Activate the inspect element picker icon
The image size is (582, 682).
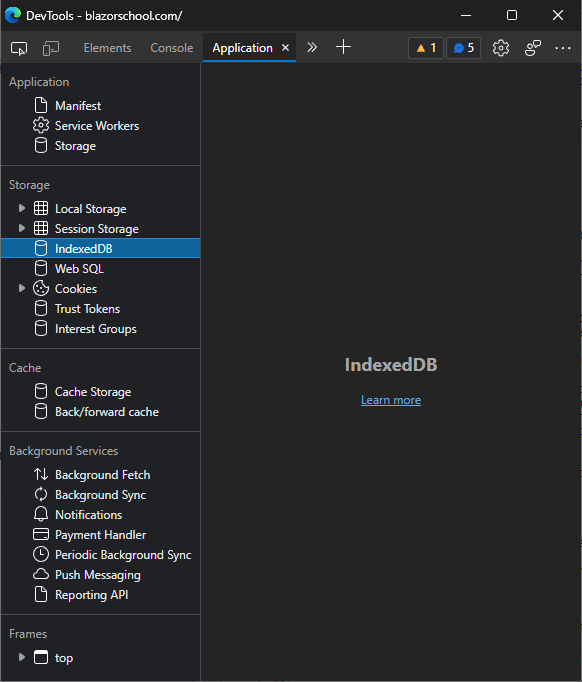tap(19, 48)
